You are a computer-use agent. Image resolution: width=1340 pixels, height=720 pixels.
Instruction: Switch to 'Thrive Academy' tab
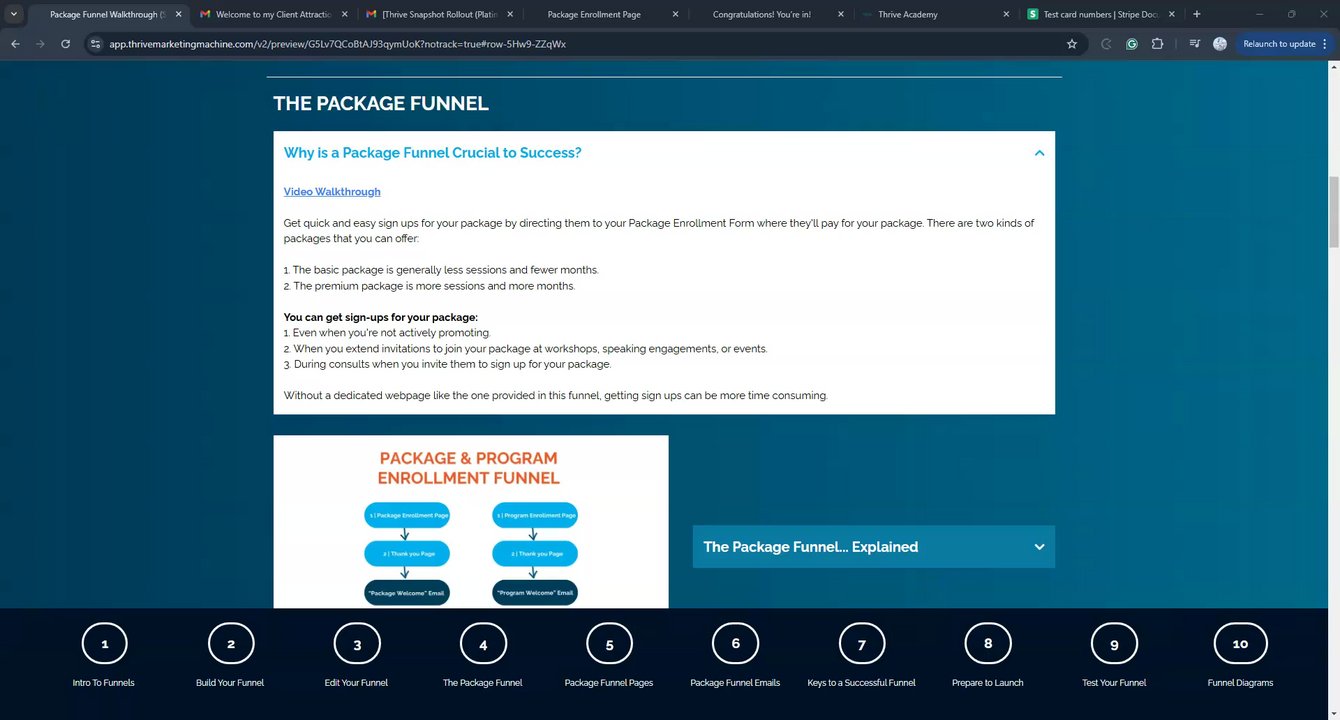tap(933, 14)
